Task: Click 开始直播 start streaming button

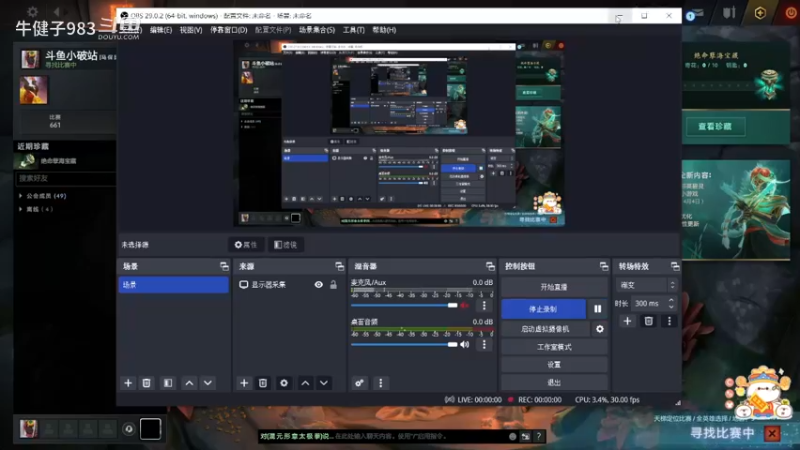Action: 554,287
